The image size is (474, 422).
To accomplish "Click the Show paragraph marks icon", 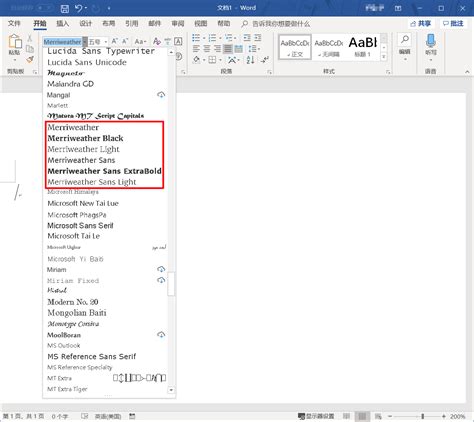I will coord(265,60).
